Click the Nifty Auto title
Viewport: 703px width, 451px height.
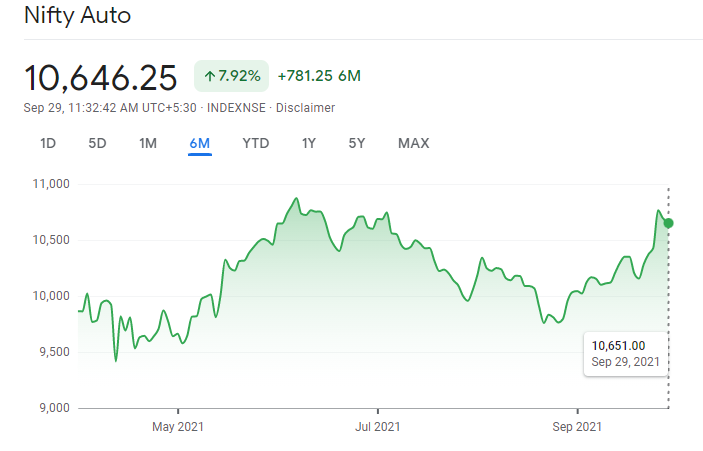(77, 16)
